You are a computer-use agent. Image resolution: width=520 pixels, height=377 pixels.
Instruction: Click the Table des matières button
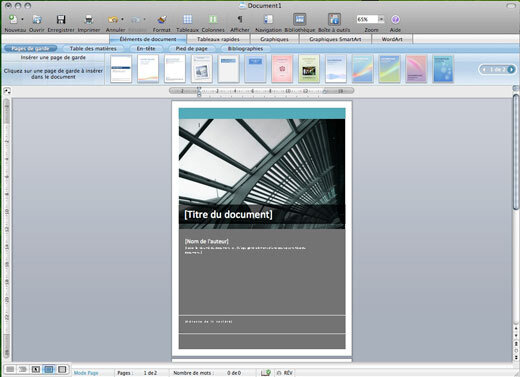coord(93,49)
